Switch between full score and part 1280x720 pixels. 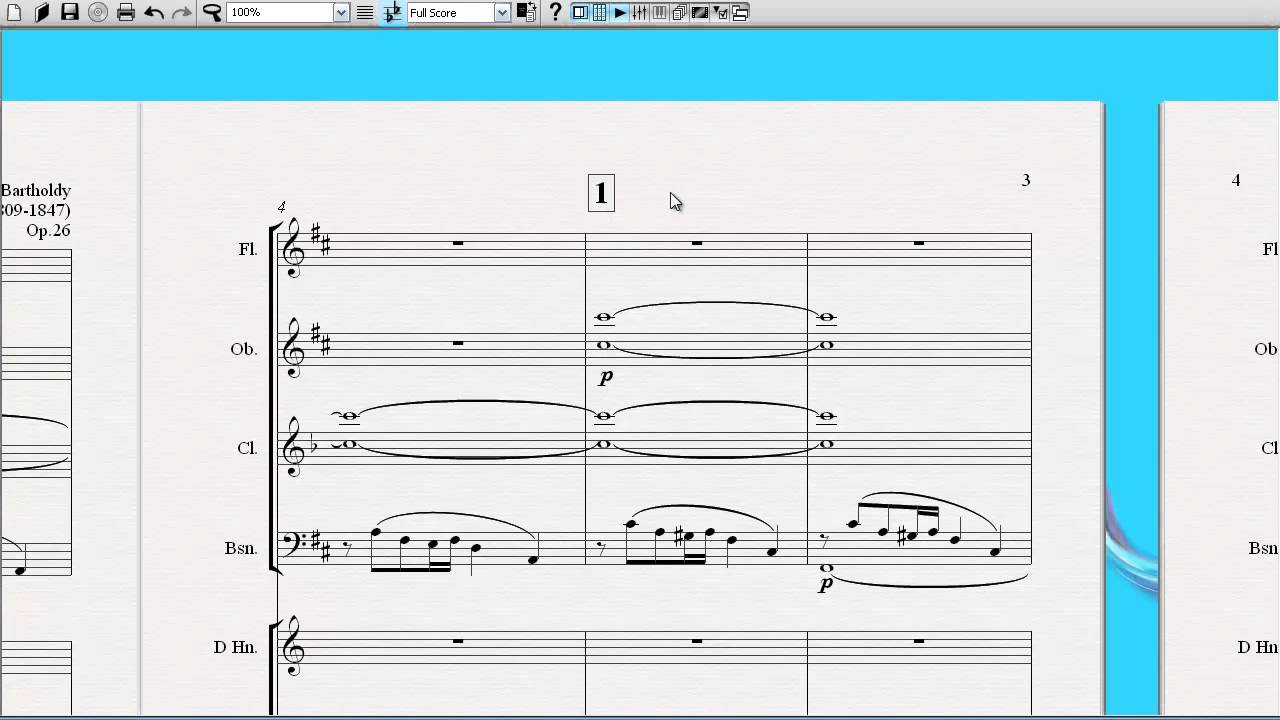(x=527, y=12)
